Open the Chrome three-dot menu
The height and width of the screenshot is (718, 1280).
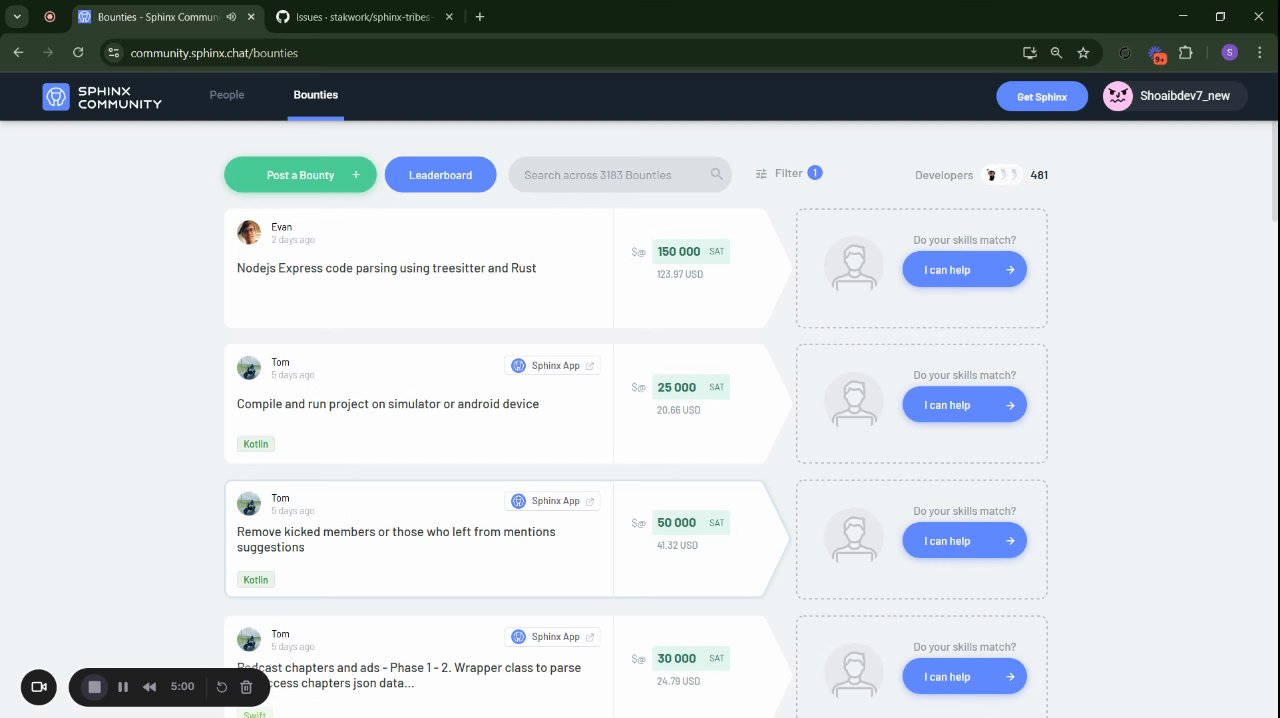(x=1259, y=53)
